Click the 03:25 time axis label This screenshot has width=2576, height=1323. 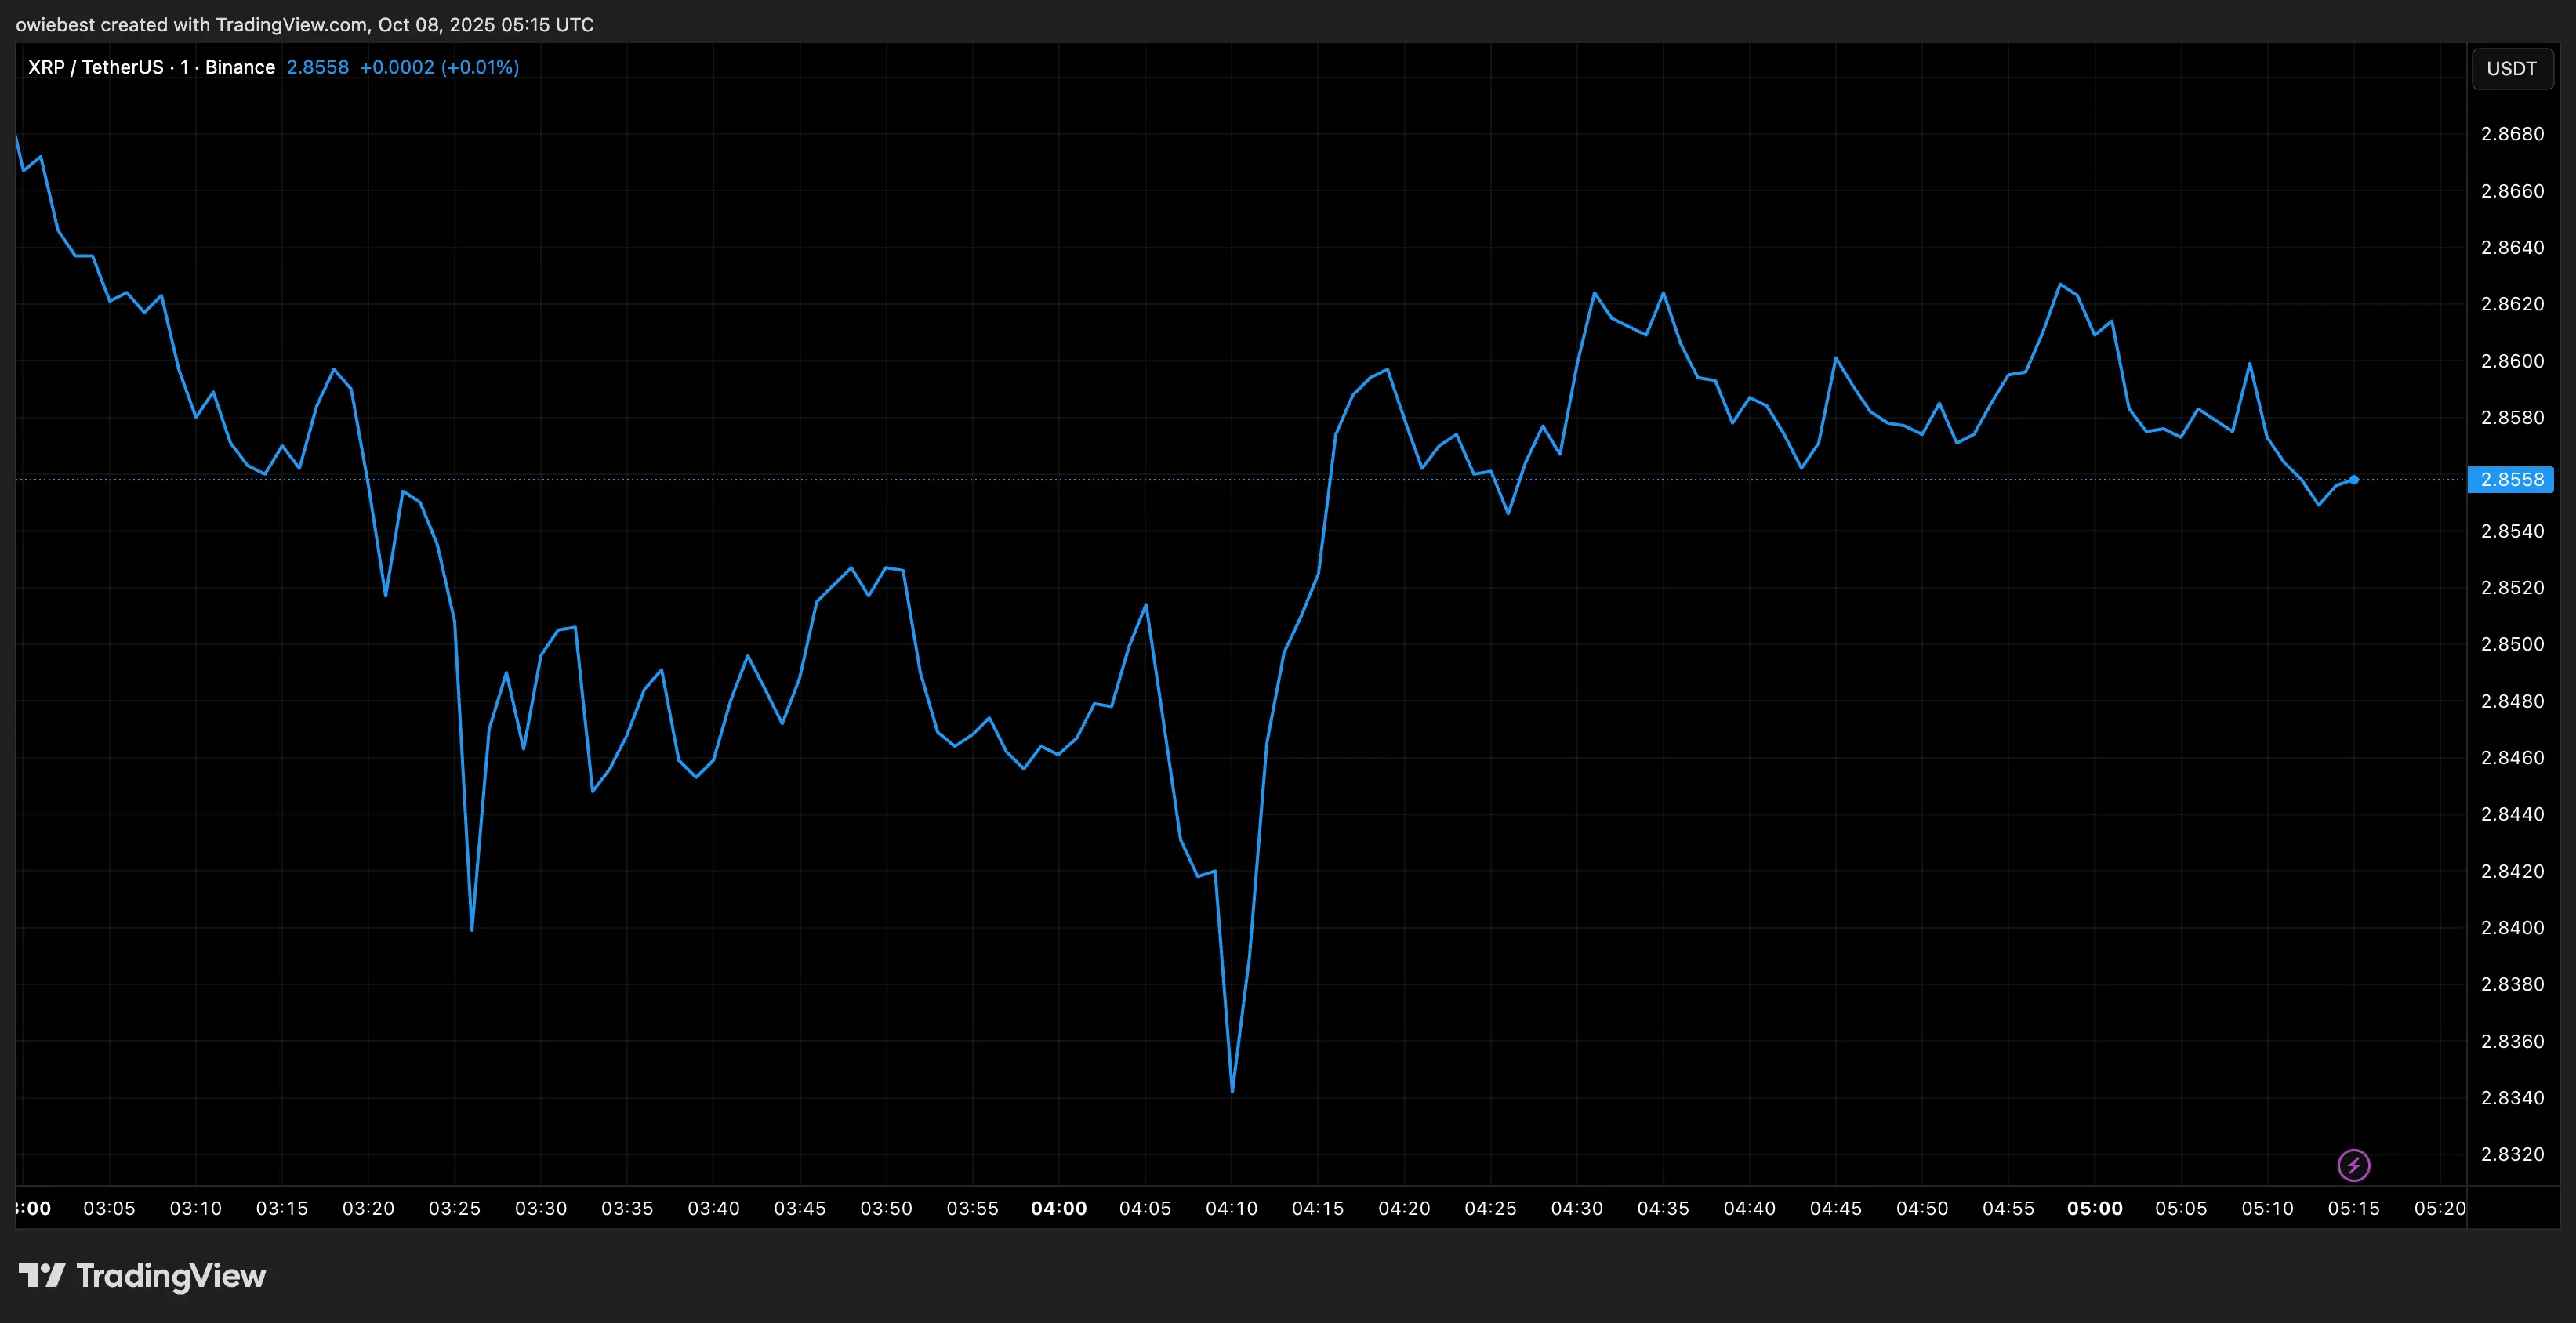tap(454, 1208)
